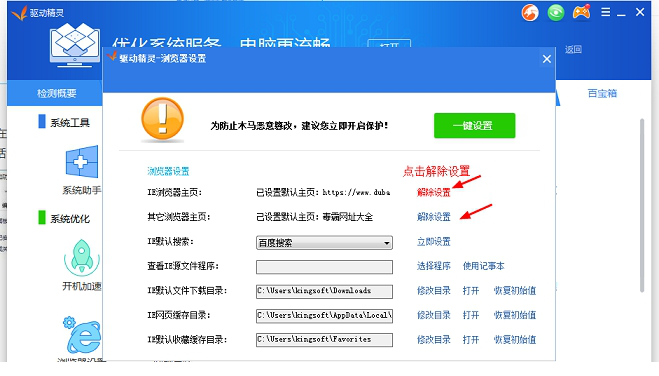Click 恢复初始值 for IE网页缓存目录
This screenshot has height=376, width=659.
(515, 315)
